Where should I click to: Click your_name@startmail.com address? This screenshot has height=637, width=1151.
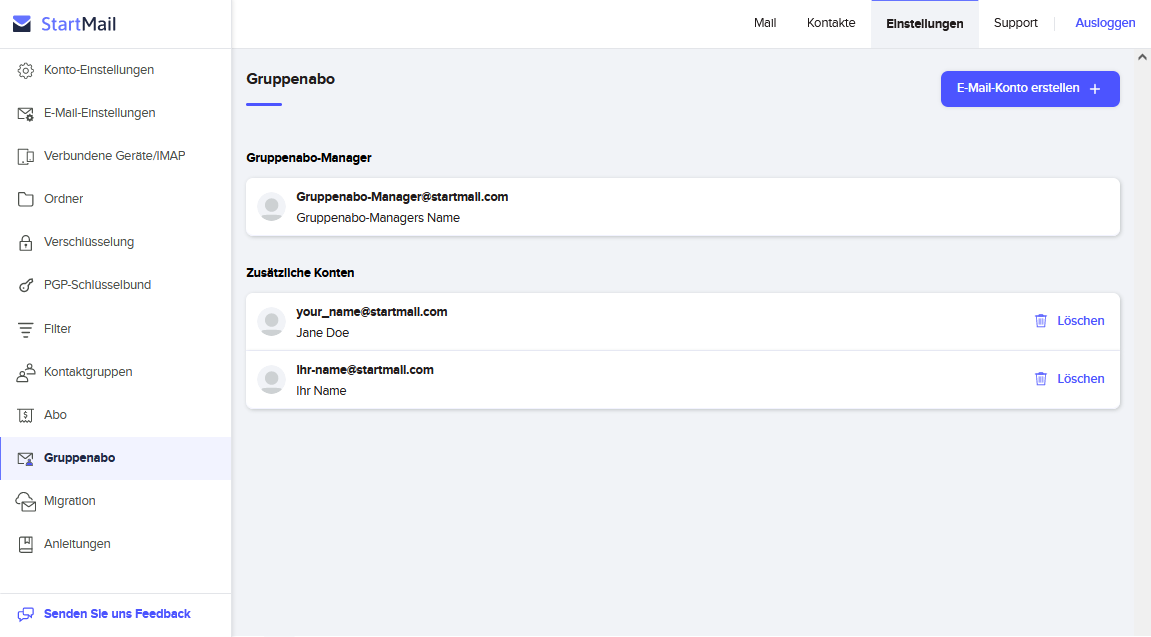coord(371,312)
